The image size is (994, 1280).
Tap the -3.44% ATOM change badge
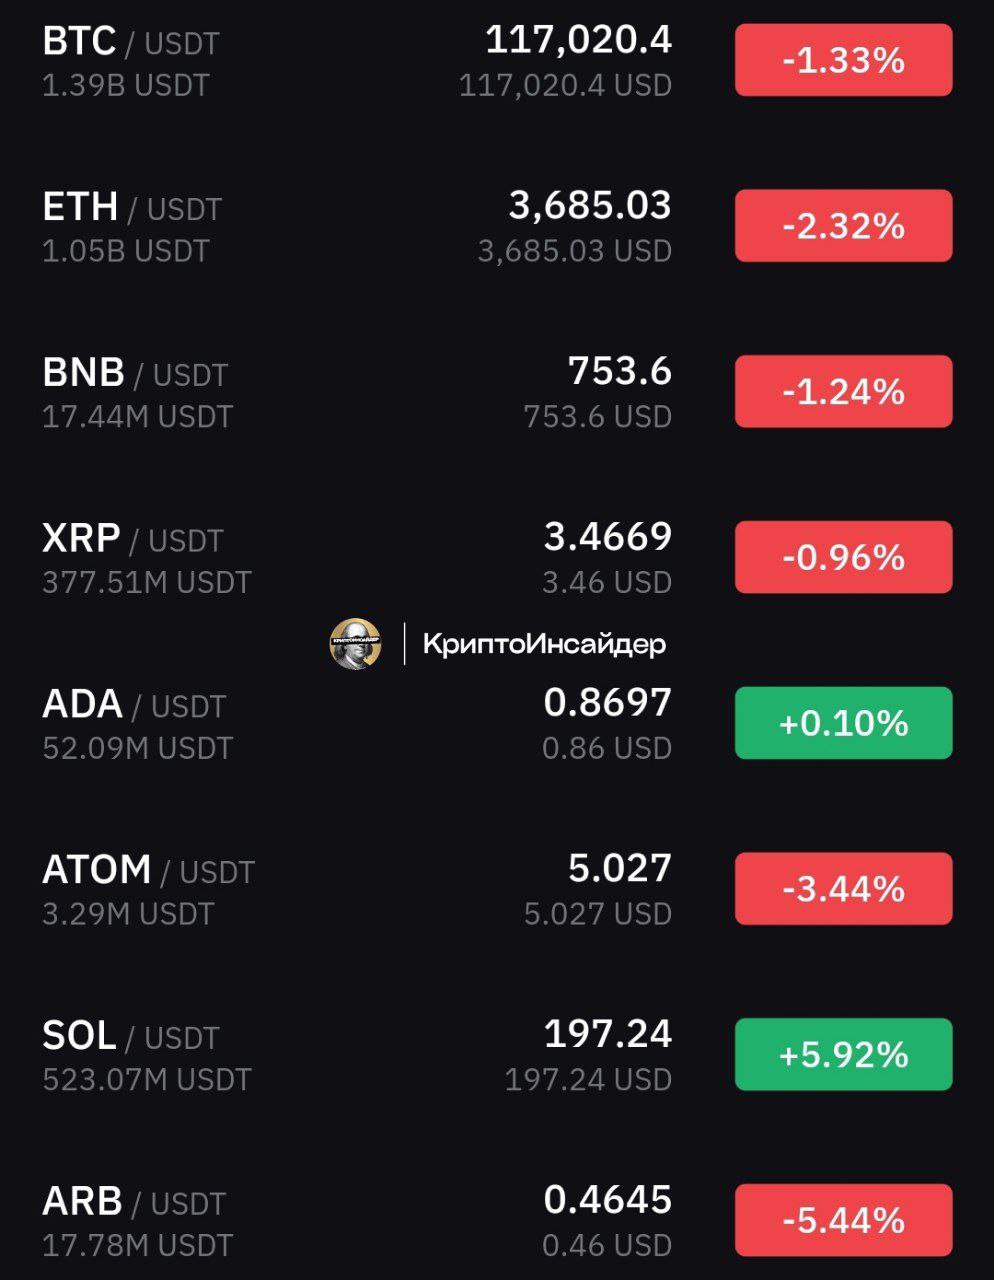tap(843, 889)
